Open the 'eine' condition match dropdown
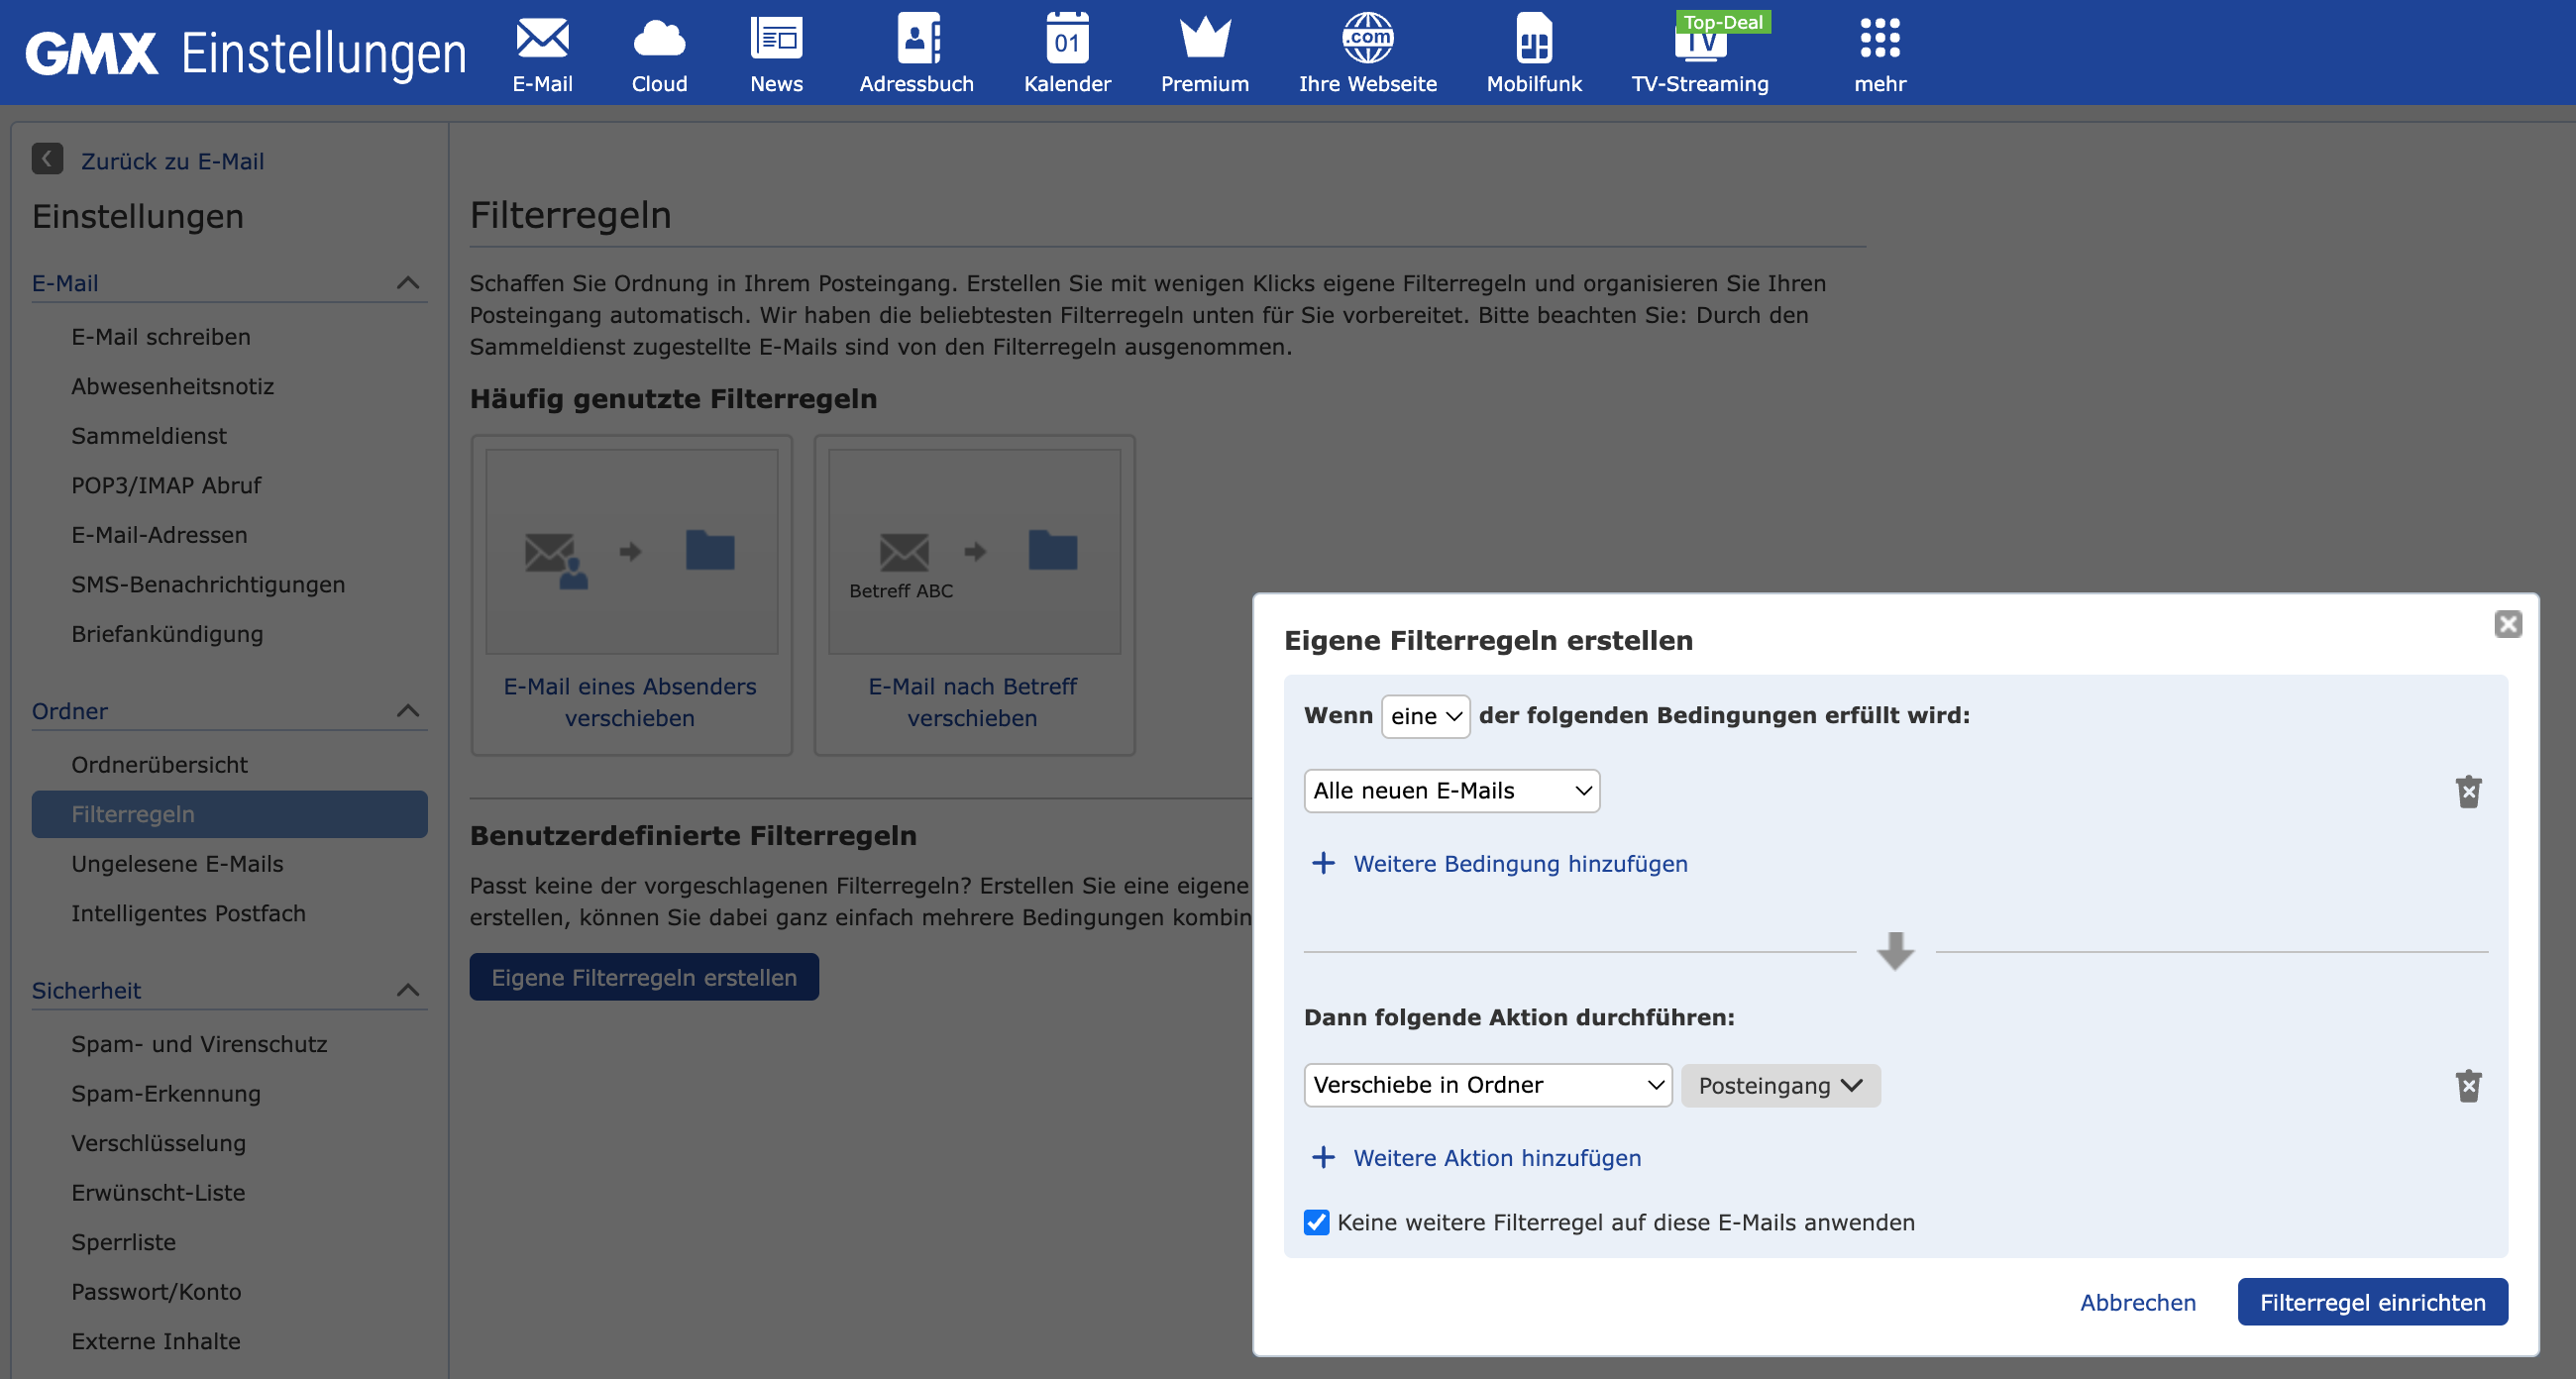Image resolution: width=2576 pixels, height=1379 pixels. coord(1425,716)
